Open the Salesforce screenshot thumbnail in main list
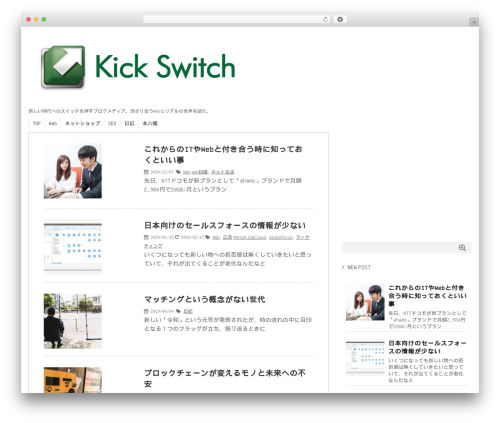 tap(73, 247)
